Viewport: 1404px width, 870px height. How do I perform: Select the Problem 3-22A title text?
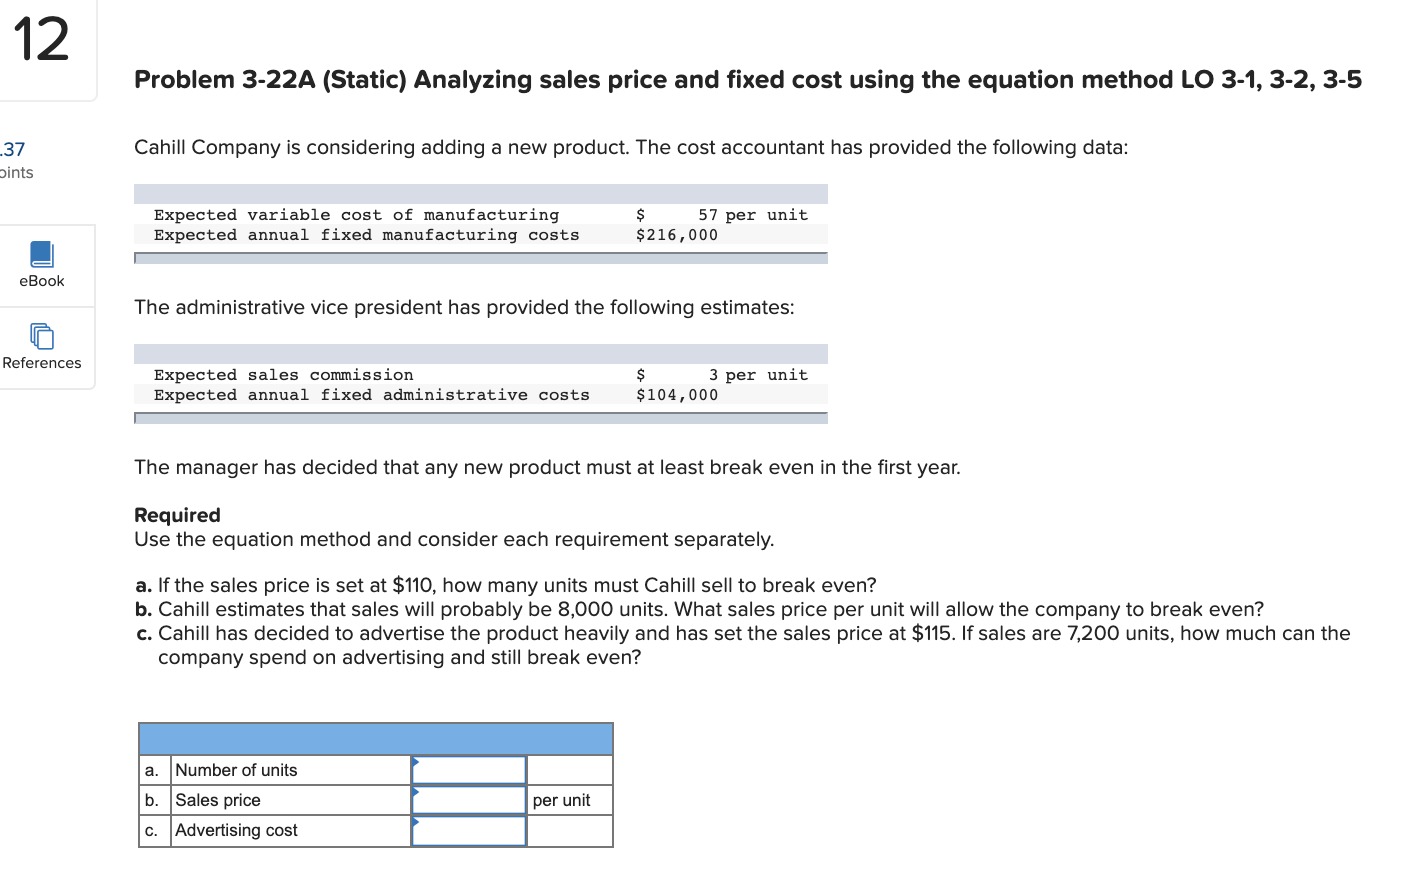(x=748, y=79)
